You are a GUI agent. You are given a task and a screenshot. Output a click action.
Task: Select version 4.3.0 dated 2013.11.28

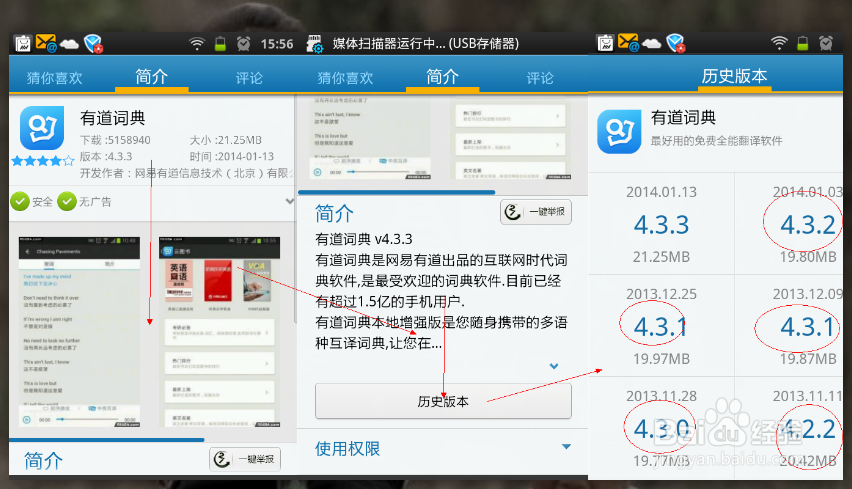661,429
